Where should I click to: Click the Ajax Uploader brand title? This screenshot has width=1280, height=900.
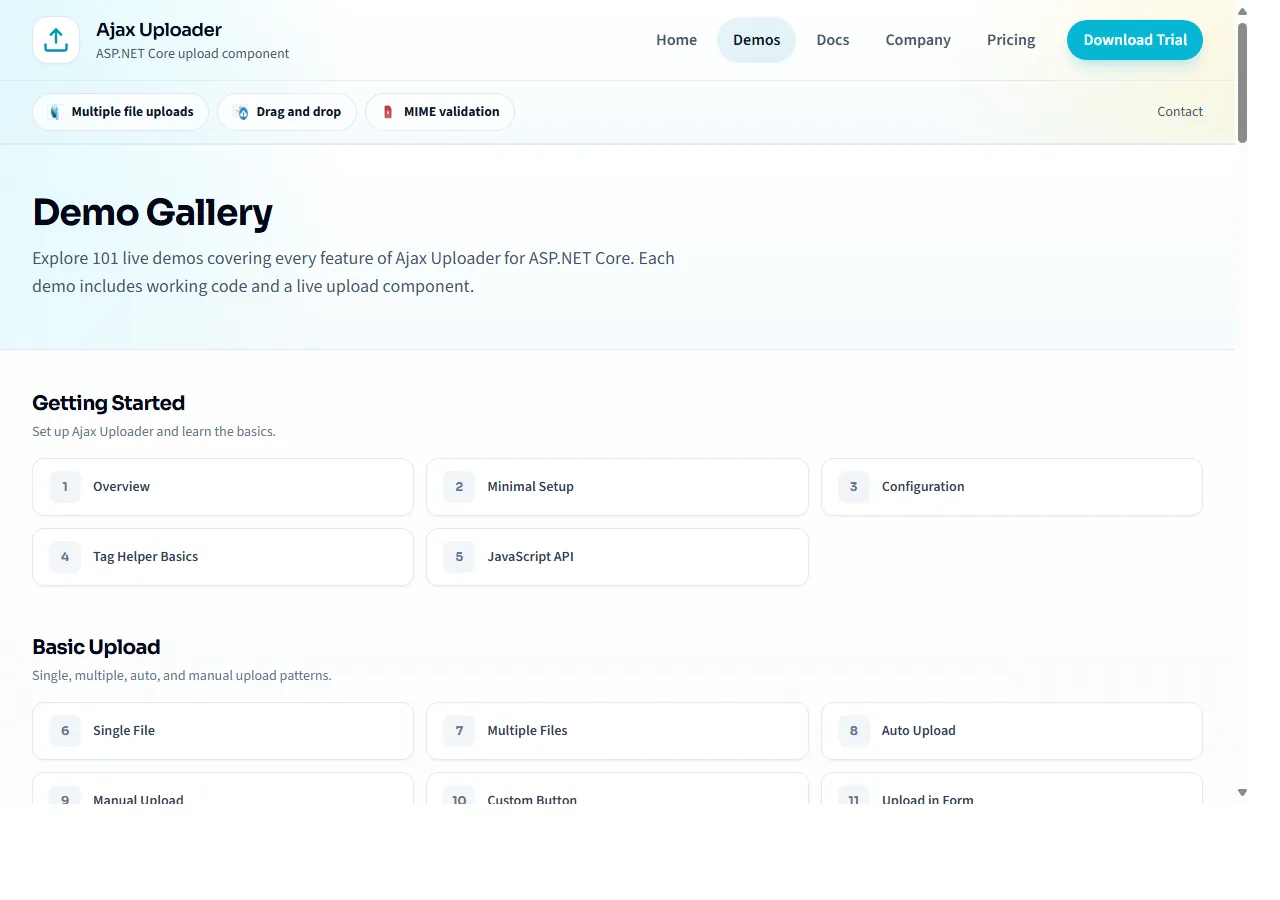pos(159,30)
